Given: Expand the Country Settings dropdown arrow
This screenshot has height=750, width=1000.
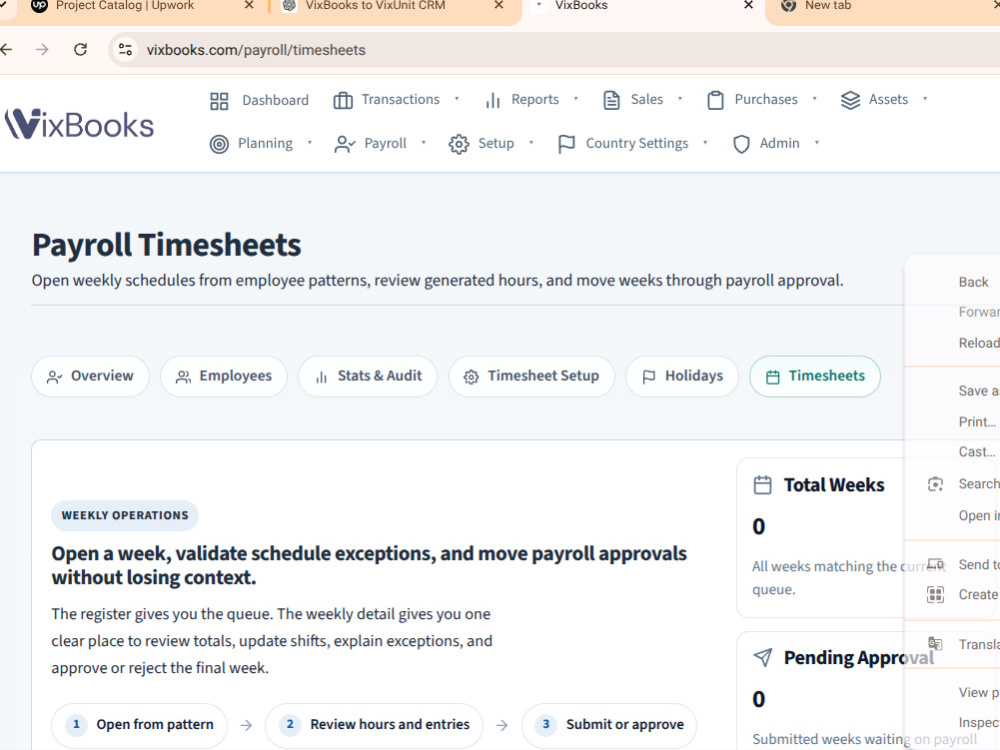Looking at the screenshot, I should pyautogui.click(x=705, y=143).
